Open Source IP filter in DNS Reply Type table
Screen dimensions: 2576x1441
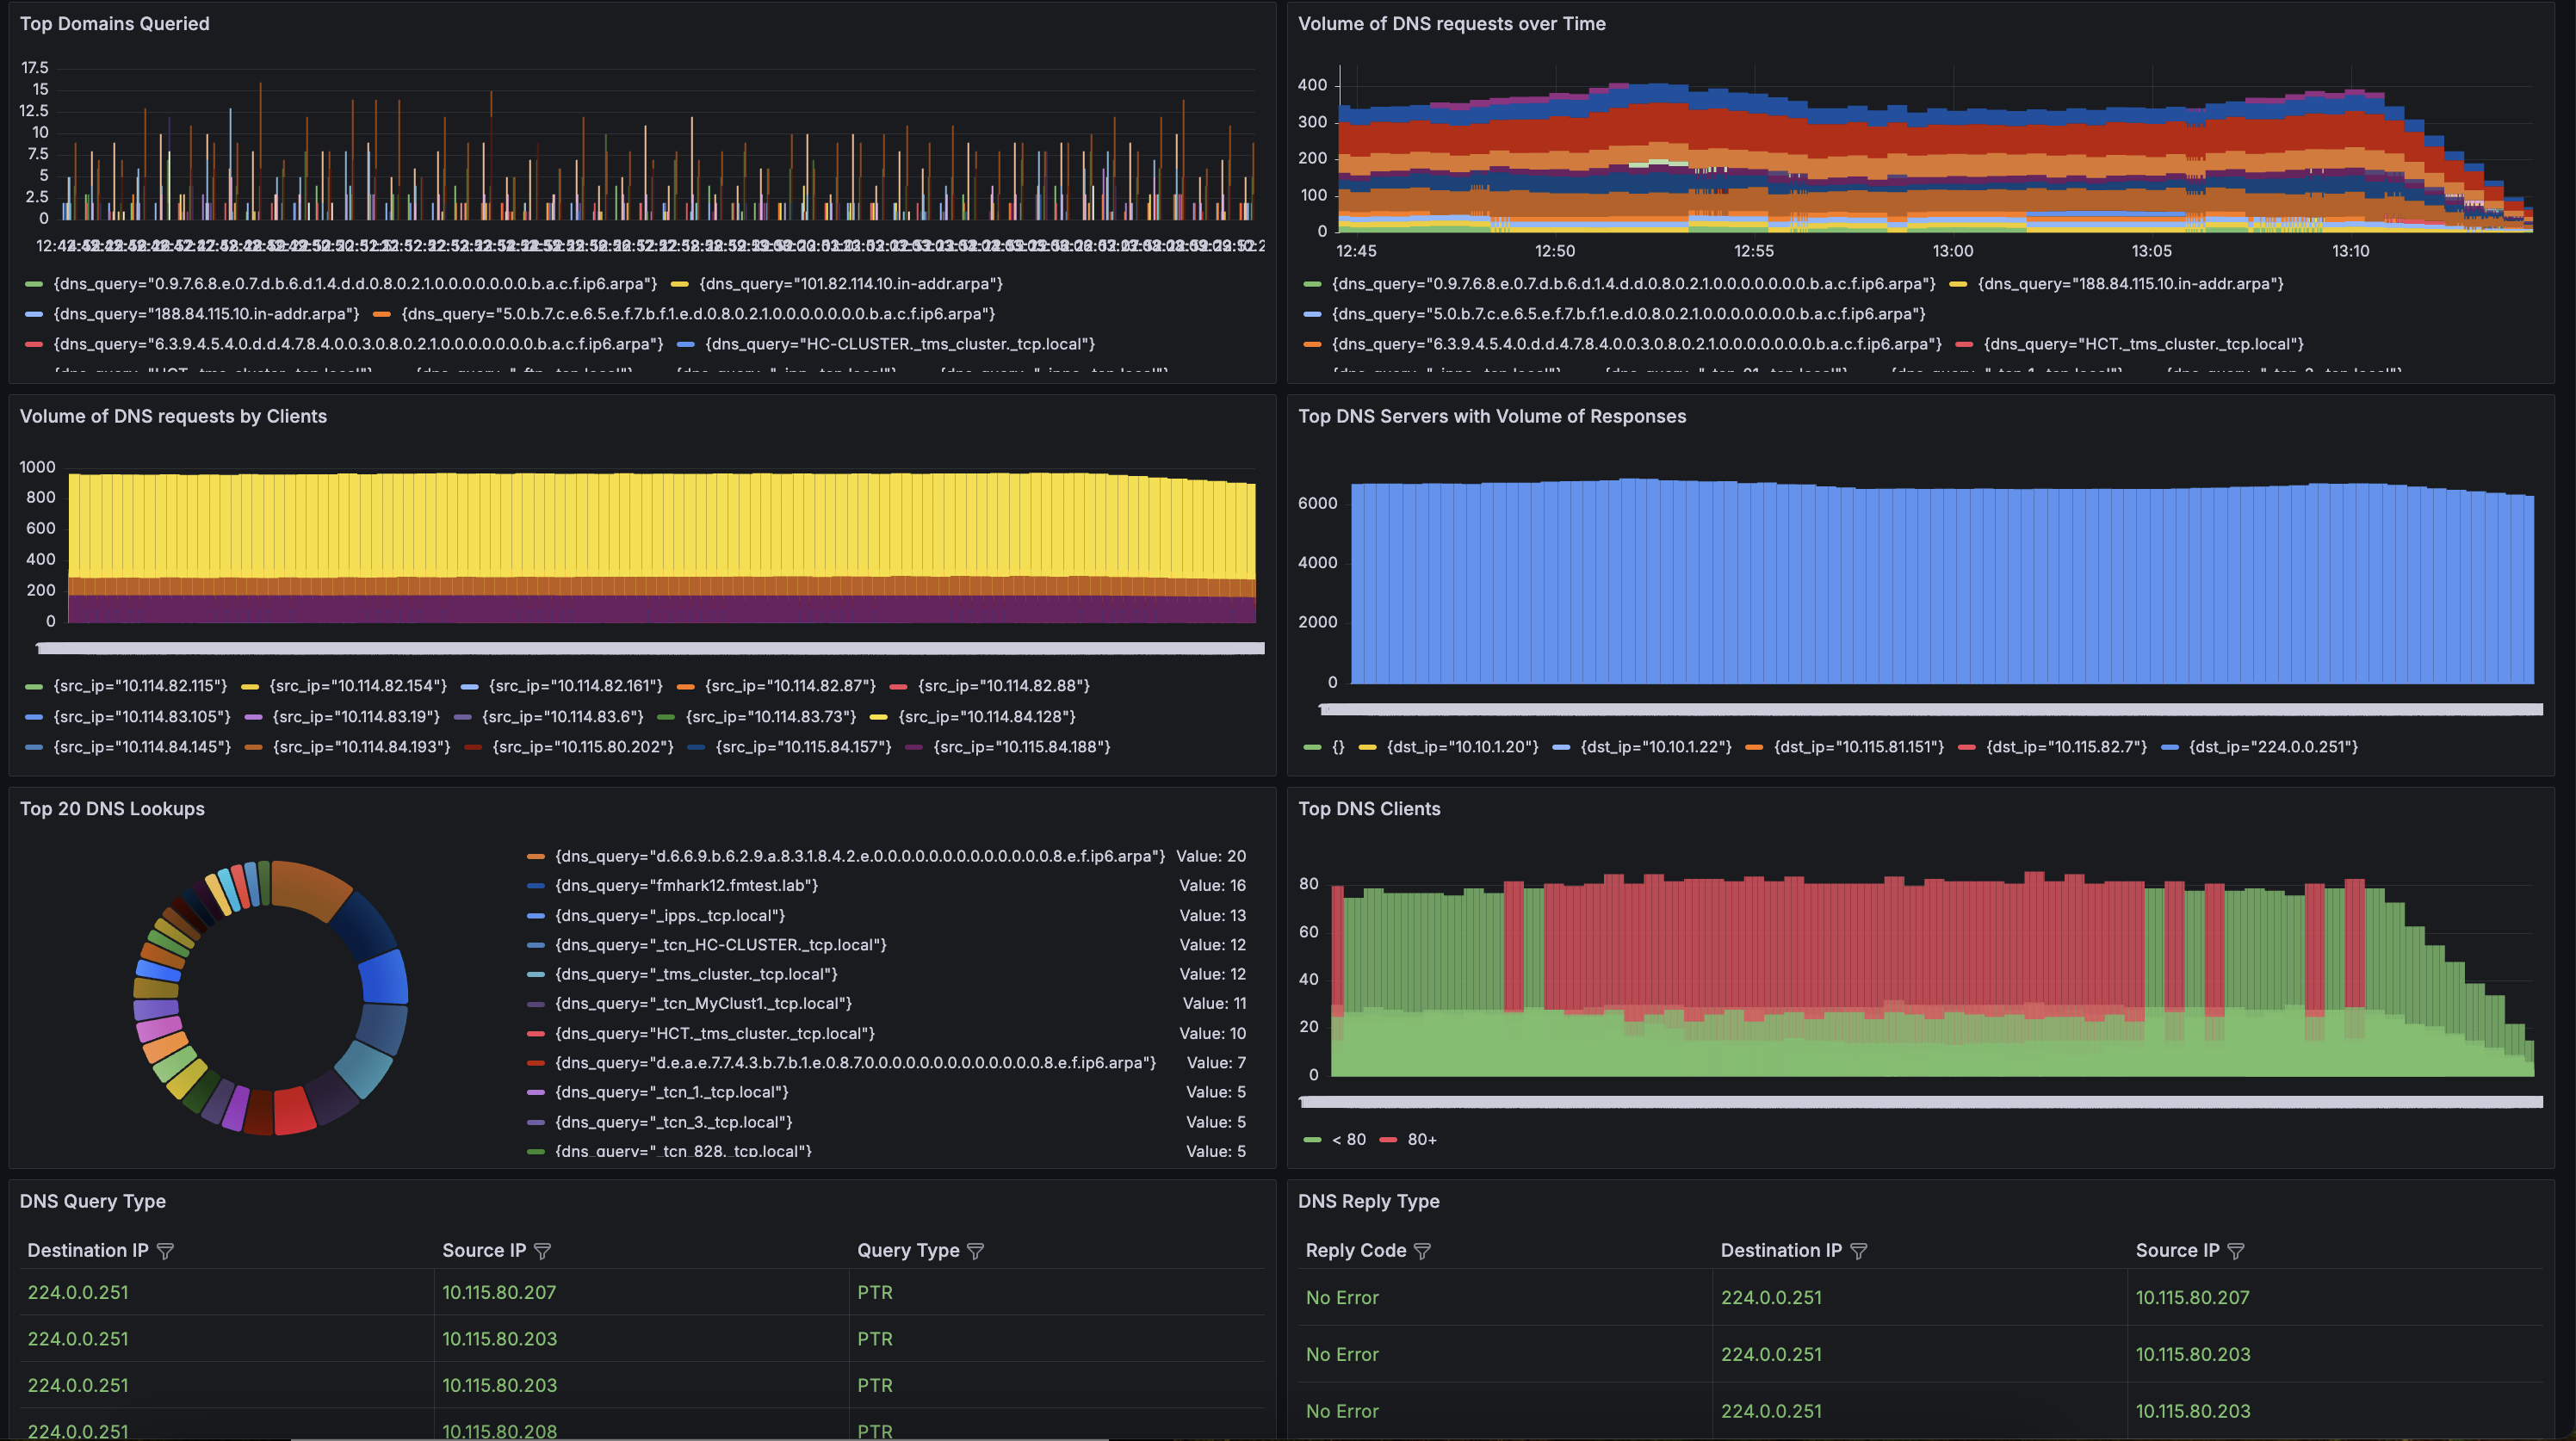click(2236, 1251)
